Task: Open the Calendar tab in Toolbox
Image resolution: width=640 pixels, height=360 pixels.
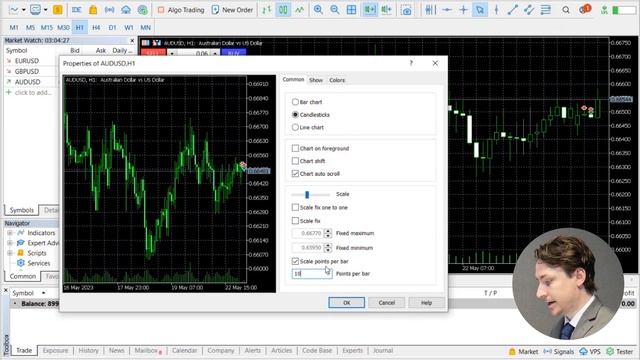Action: click(x=184, y=350)
